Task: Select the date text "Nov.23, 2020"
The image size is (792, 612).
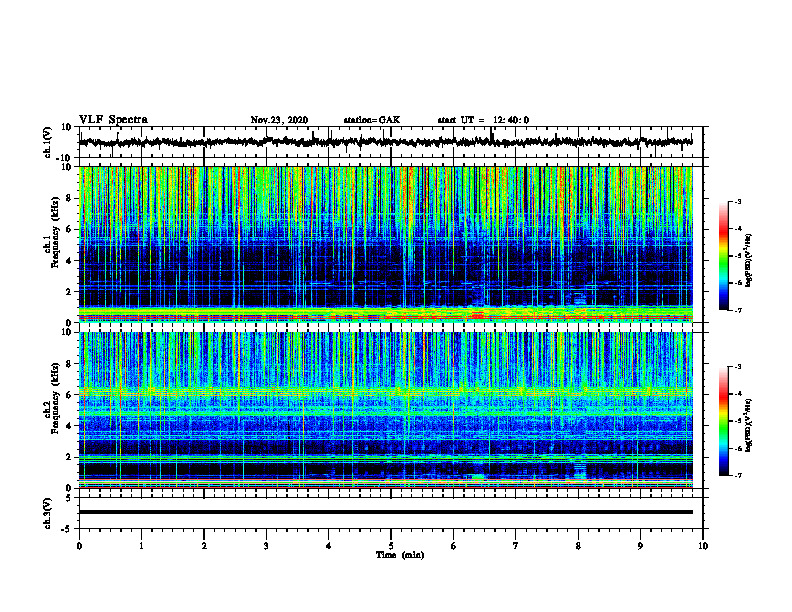Action: point(279,120)
